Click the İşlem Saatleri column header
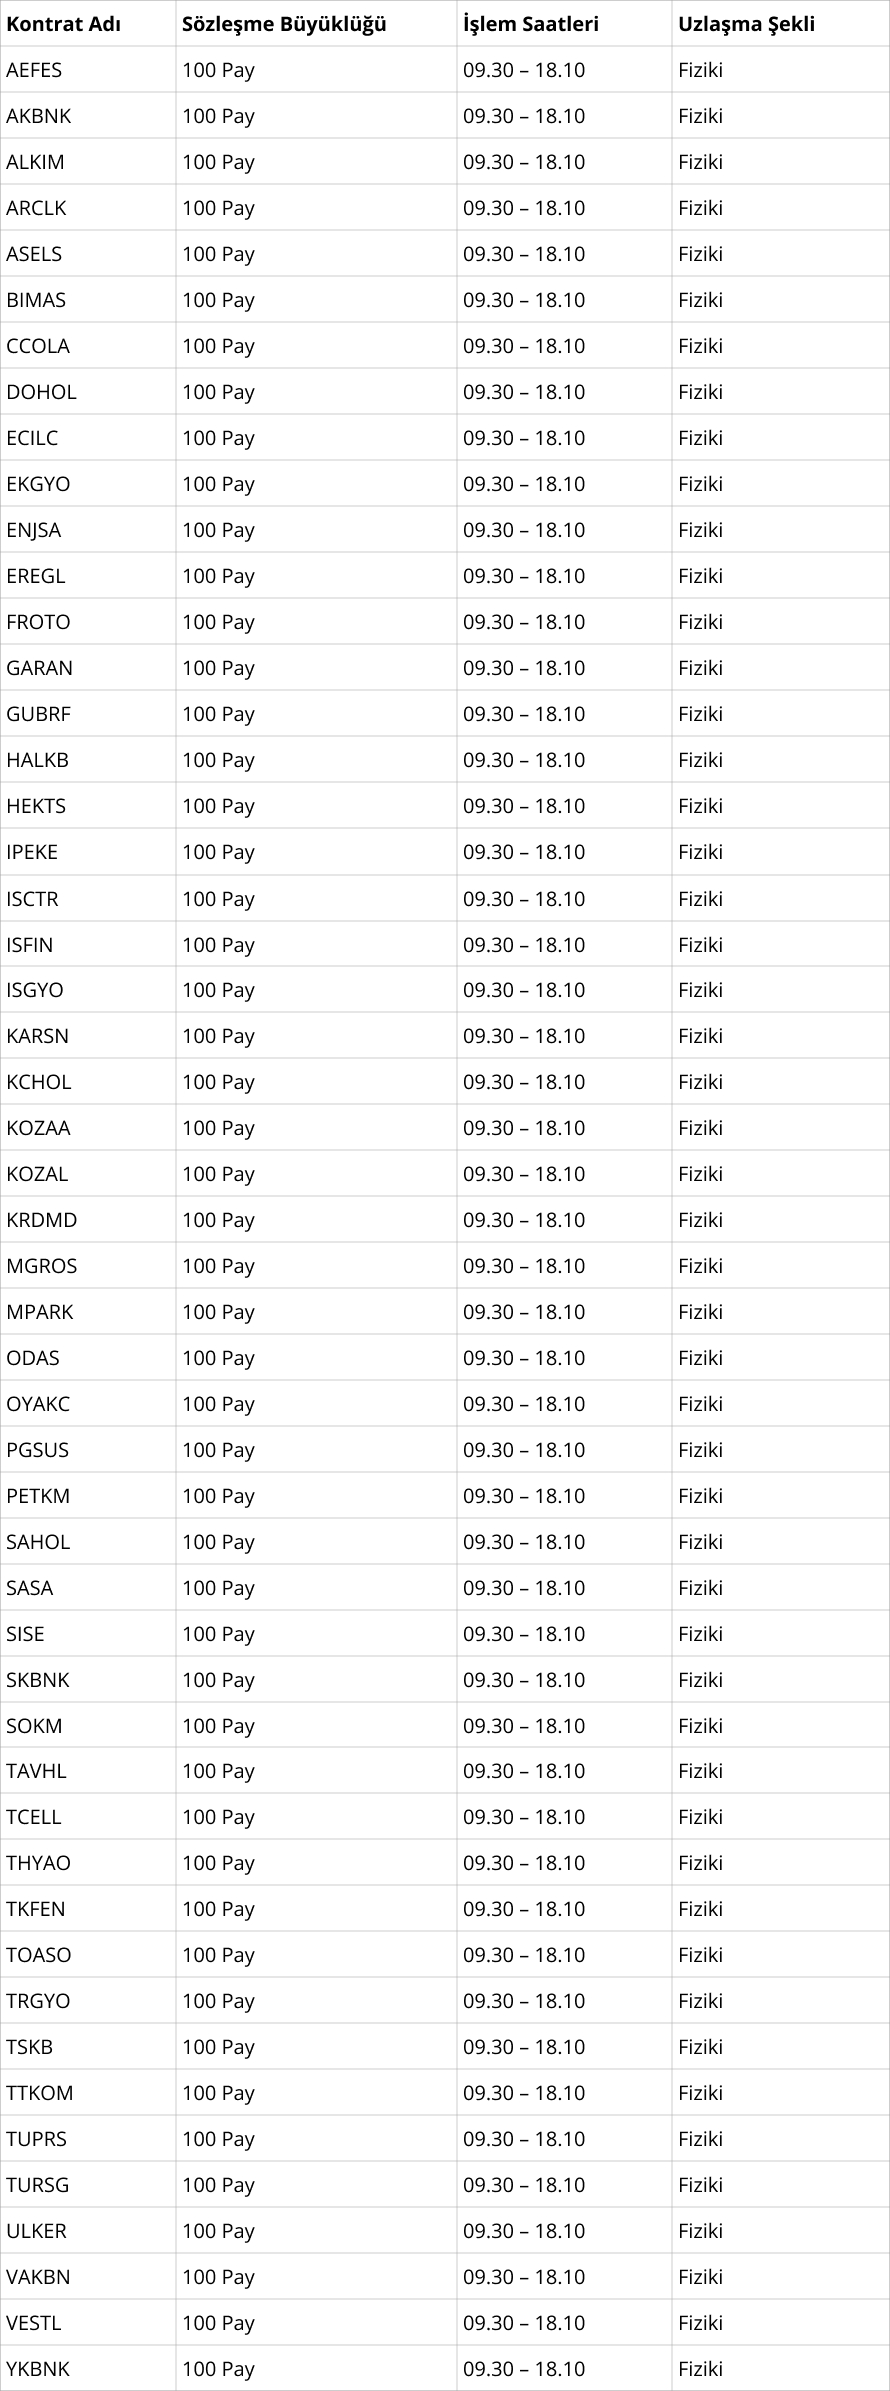890x2391 pixels. (x=564, y=24)
